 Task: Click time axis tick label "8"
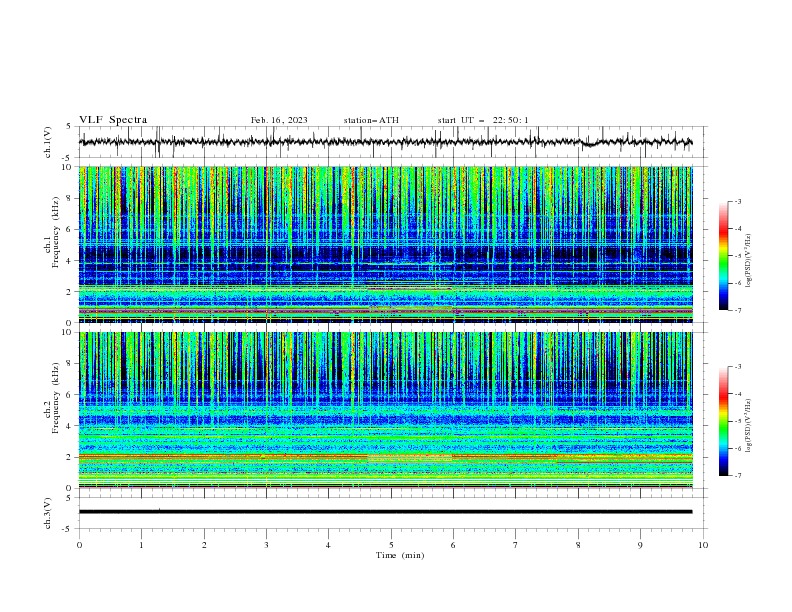tap(578, 545)
